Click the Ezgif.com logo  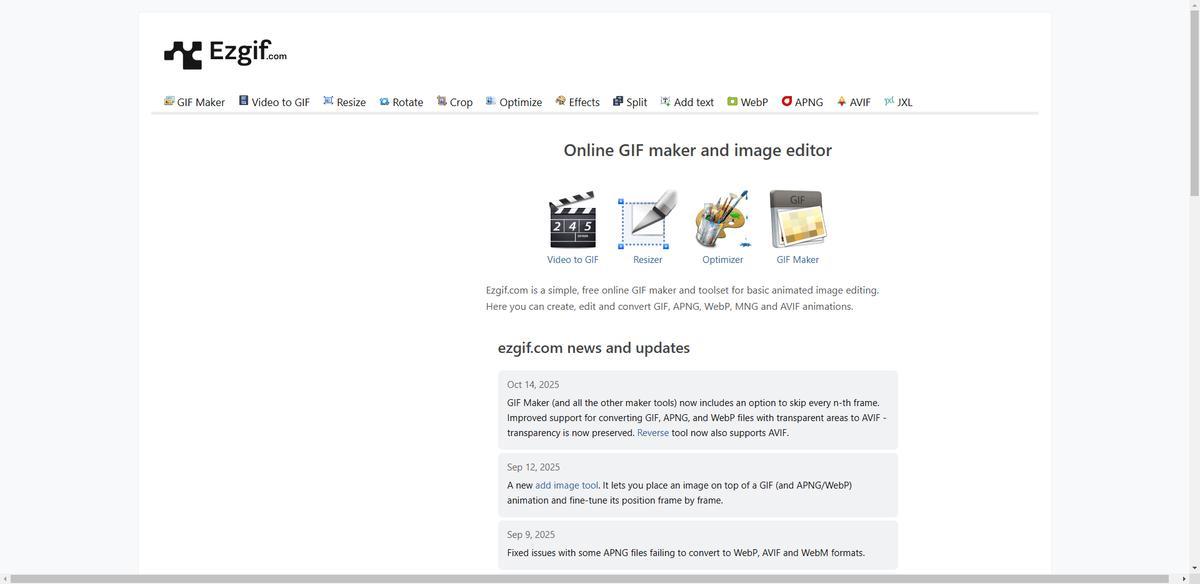pyautogui.click(x=225, y=54)
